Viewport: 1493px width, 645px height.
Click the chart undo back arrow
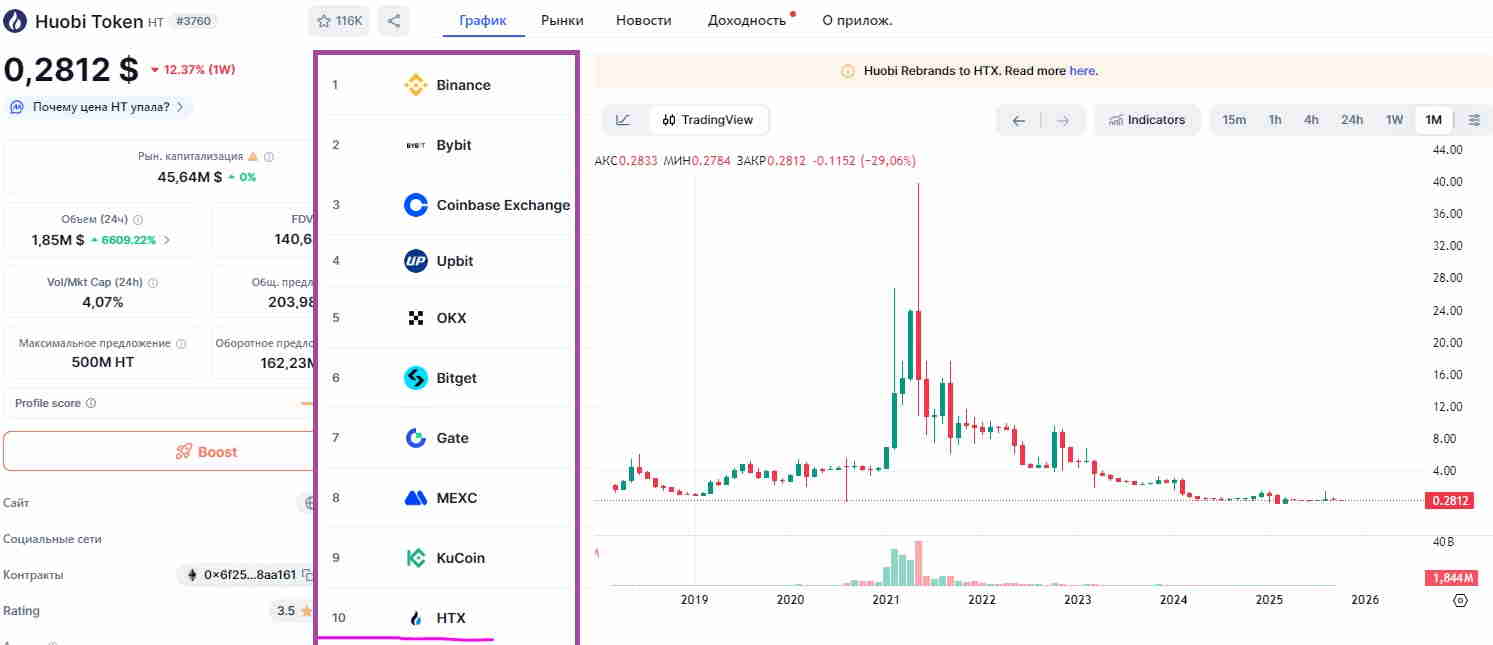click(x=1019, y=121)
